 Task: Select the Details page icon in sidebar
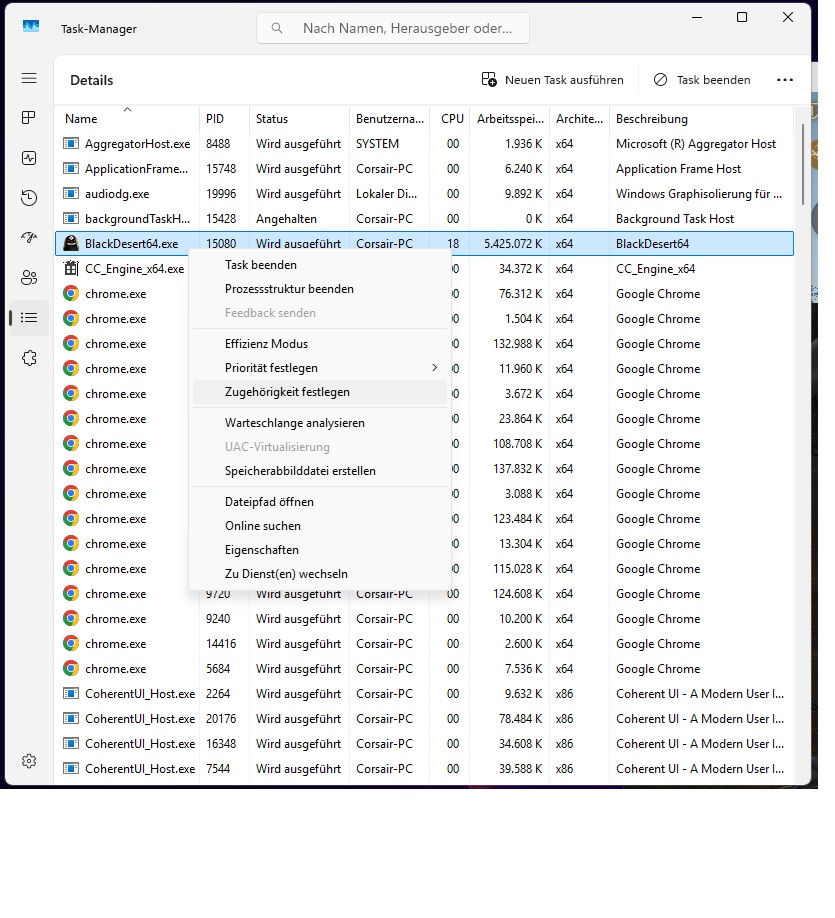(29, 318)
